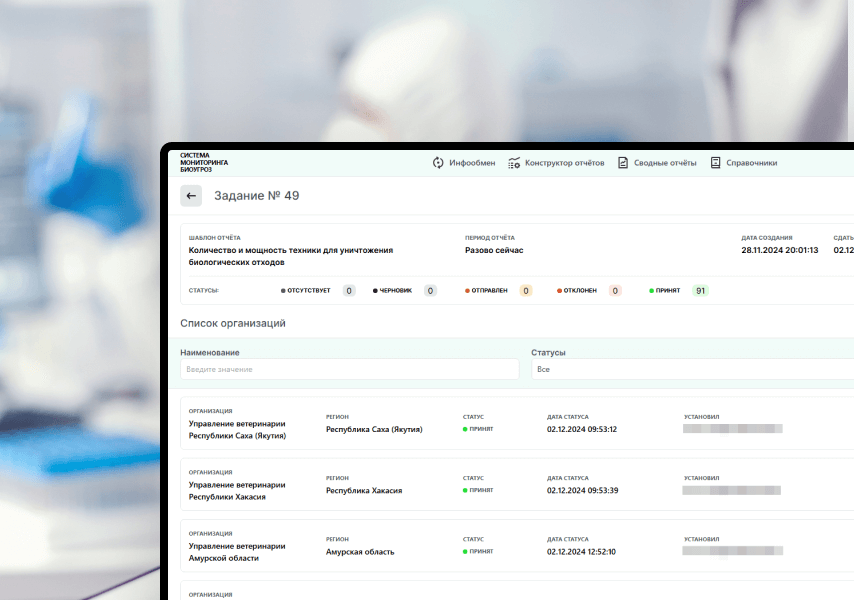Click region Амурская область
Screen dimensions: 854x600
coord(360,552)
